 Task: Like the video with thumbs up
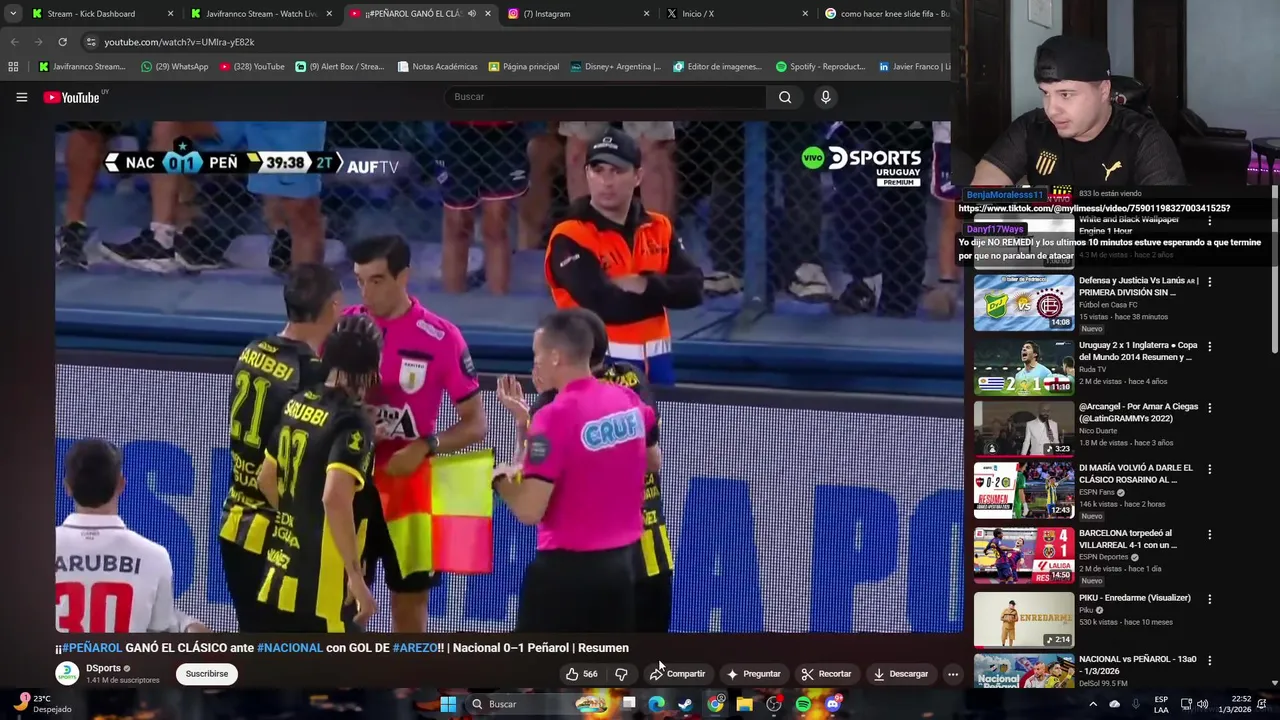tap(582, 674)
